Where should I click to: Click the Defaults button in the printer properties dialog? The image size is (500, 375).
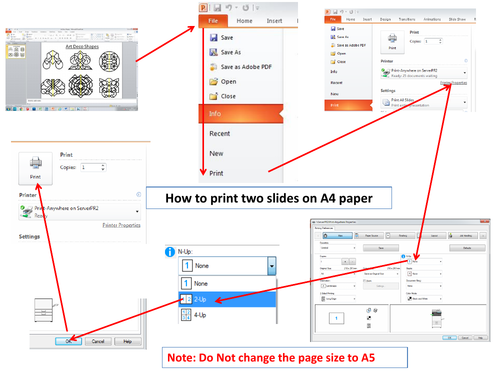(x=467, y=248)
